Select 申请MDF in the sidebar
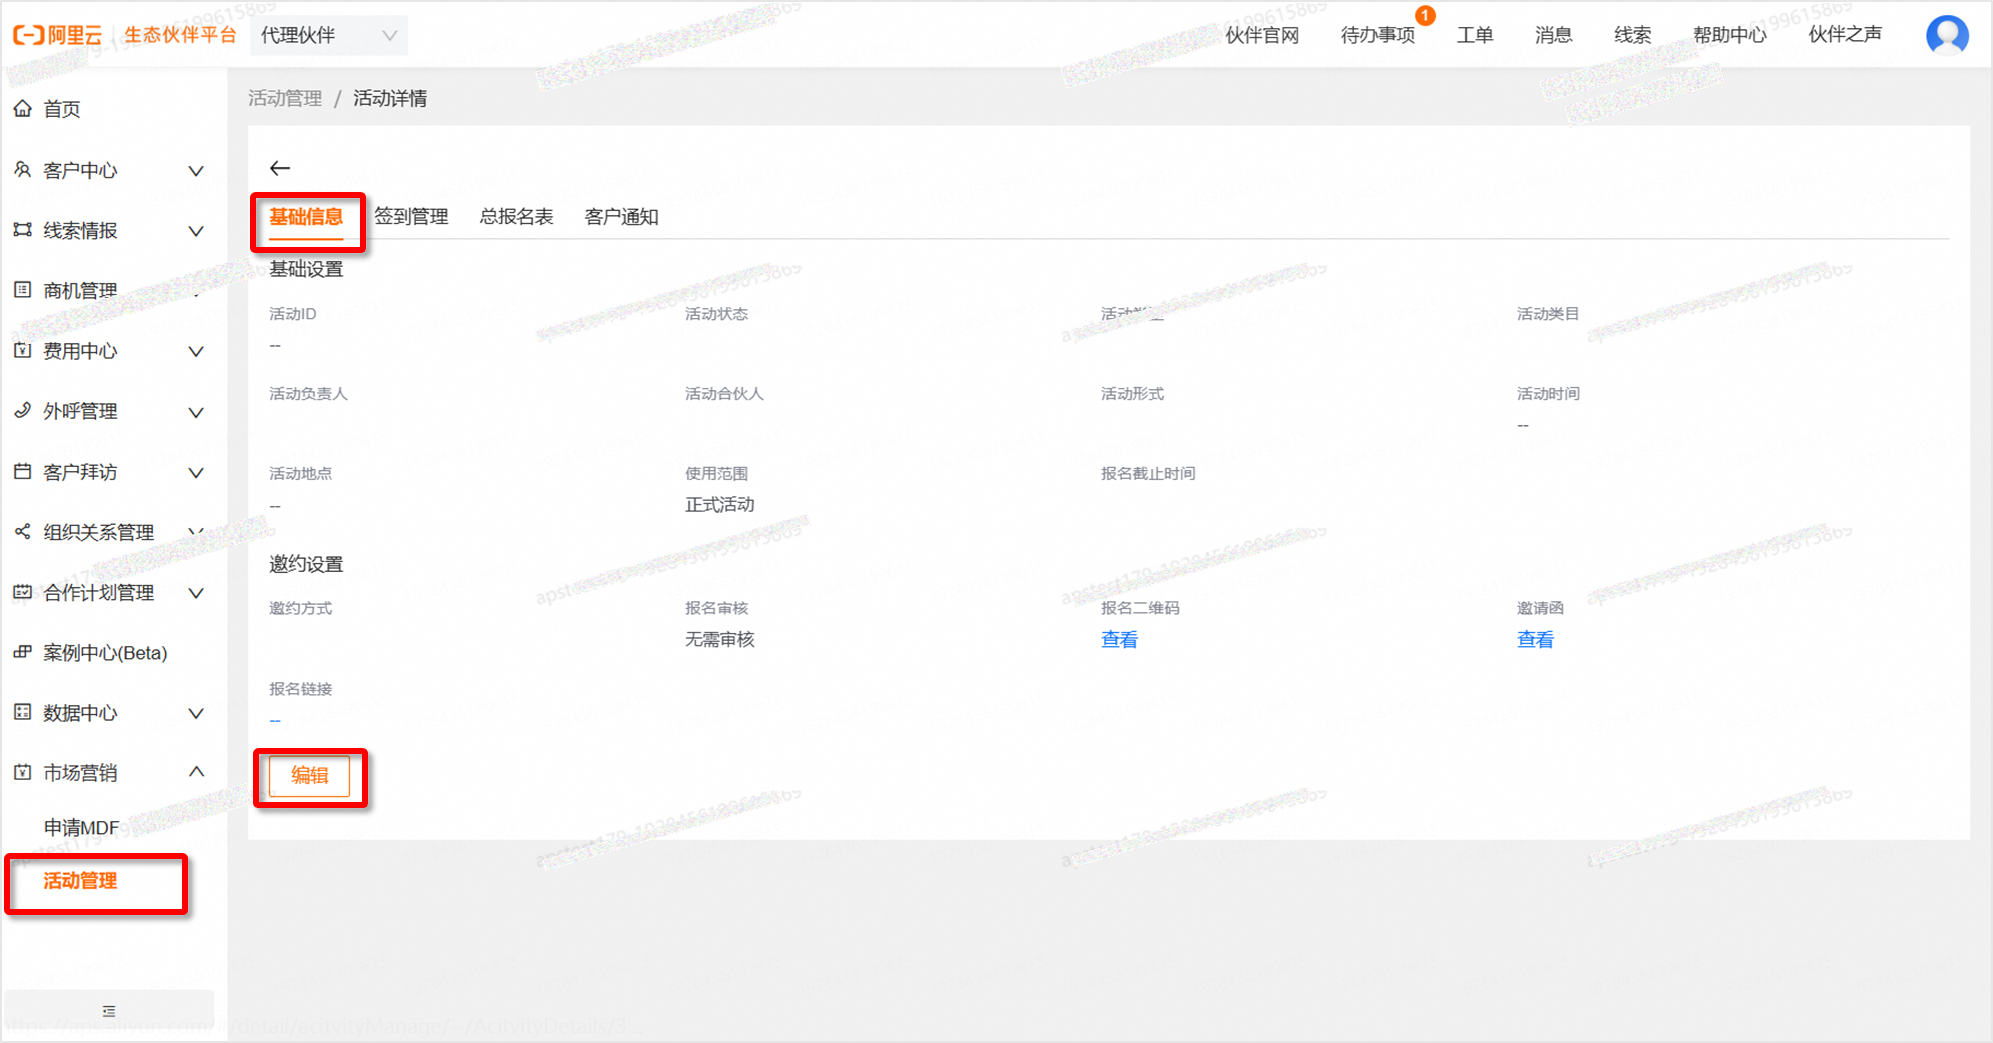1993x1043 pixels. 81,828
